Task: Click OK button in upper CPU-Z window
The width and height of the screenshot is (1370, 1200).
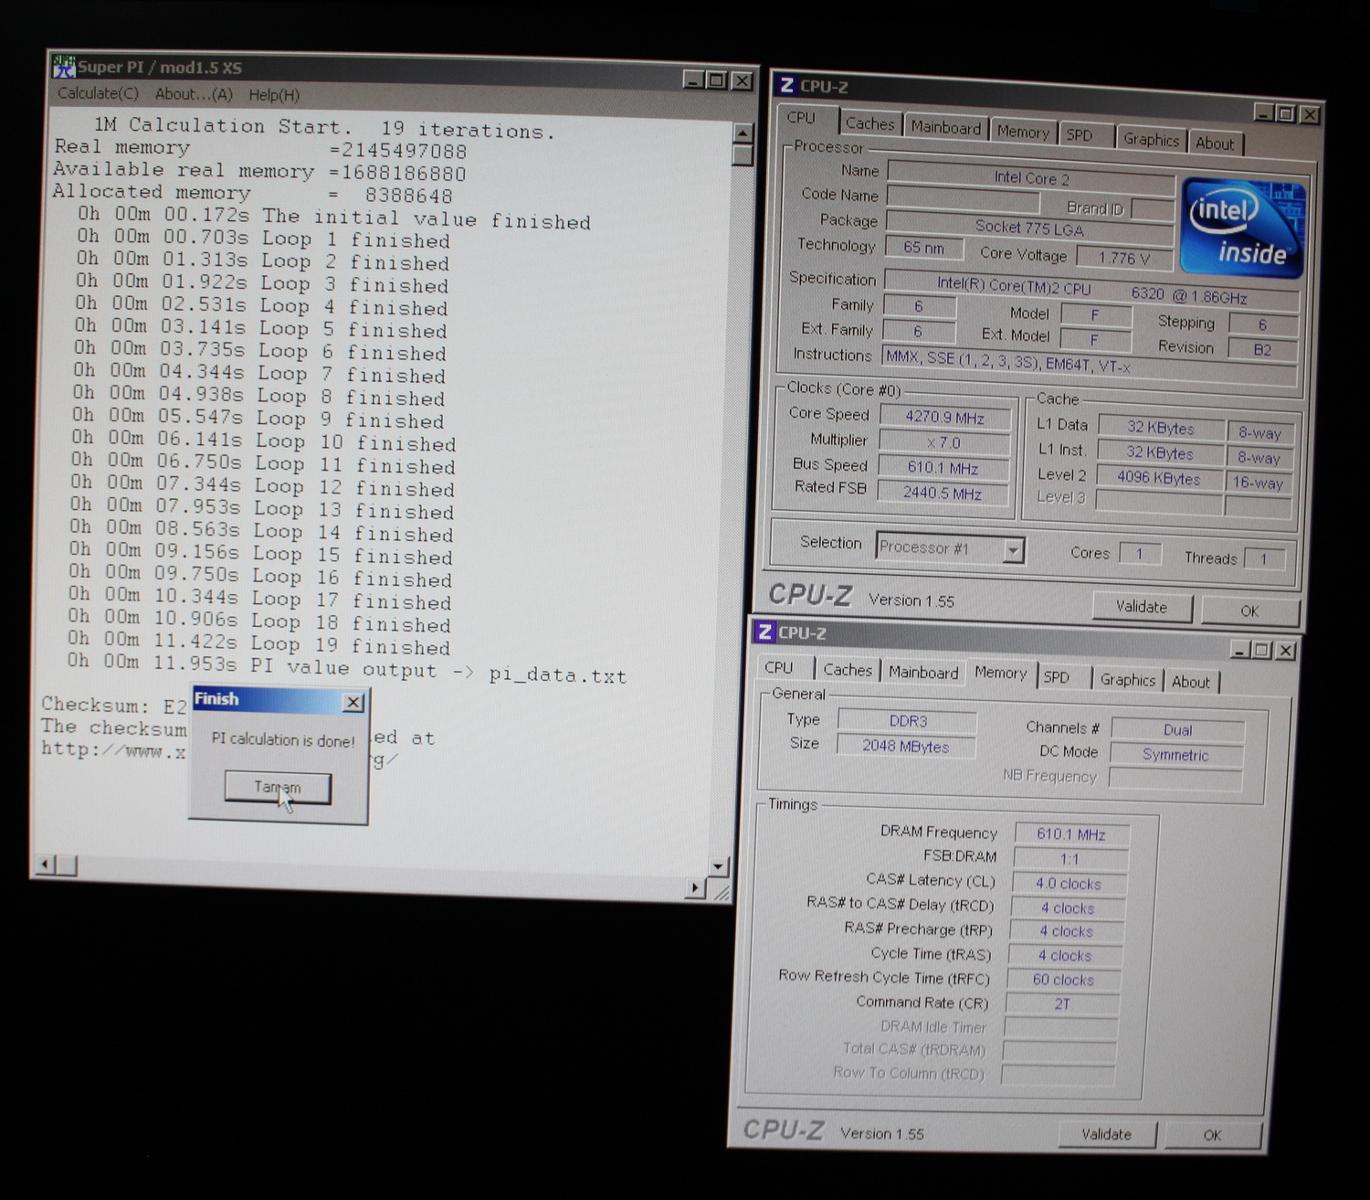Action: coord(1250,611)
